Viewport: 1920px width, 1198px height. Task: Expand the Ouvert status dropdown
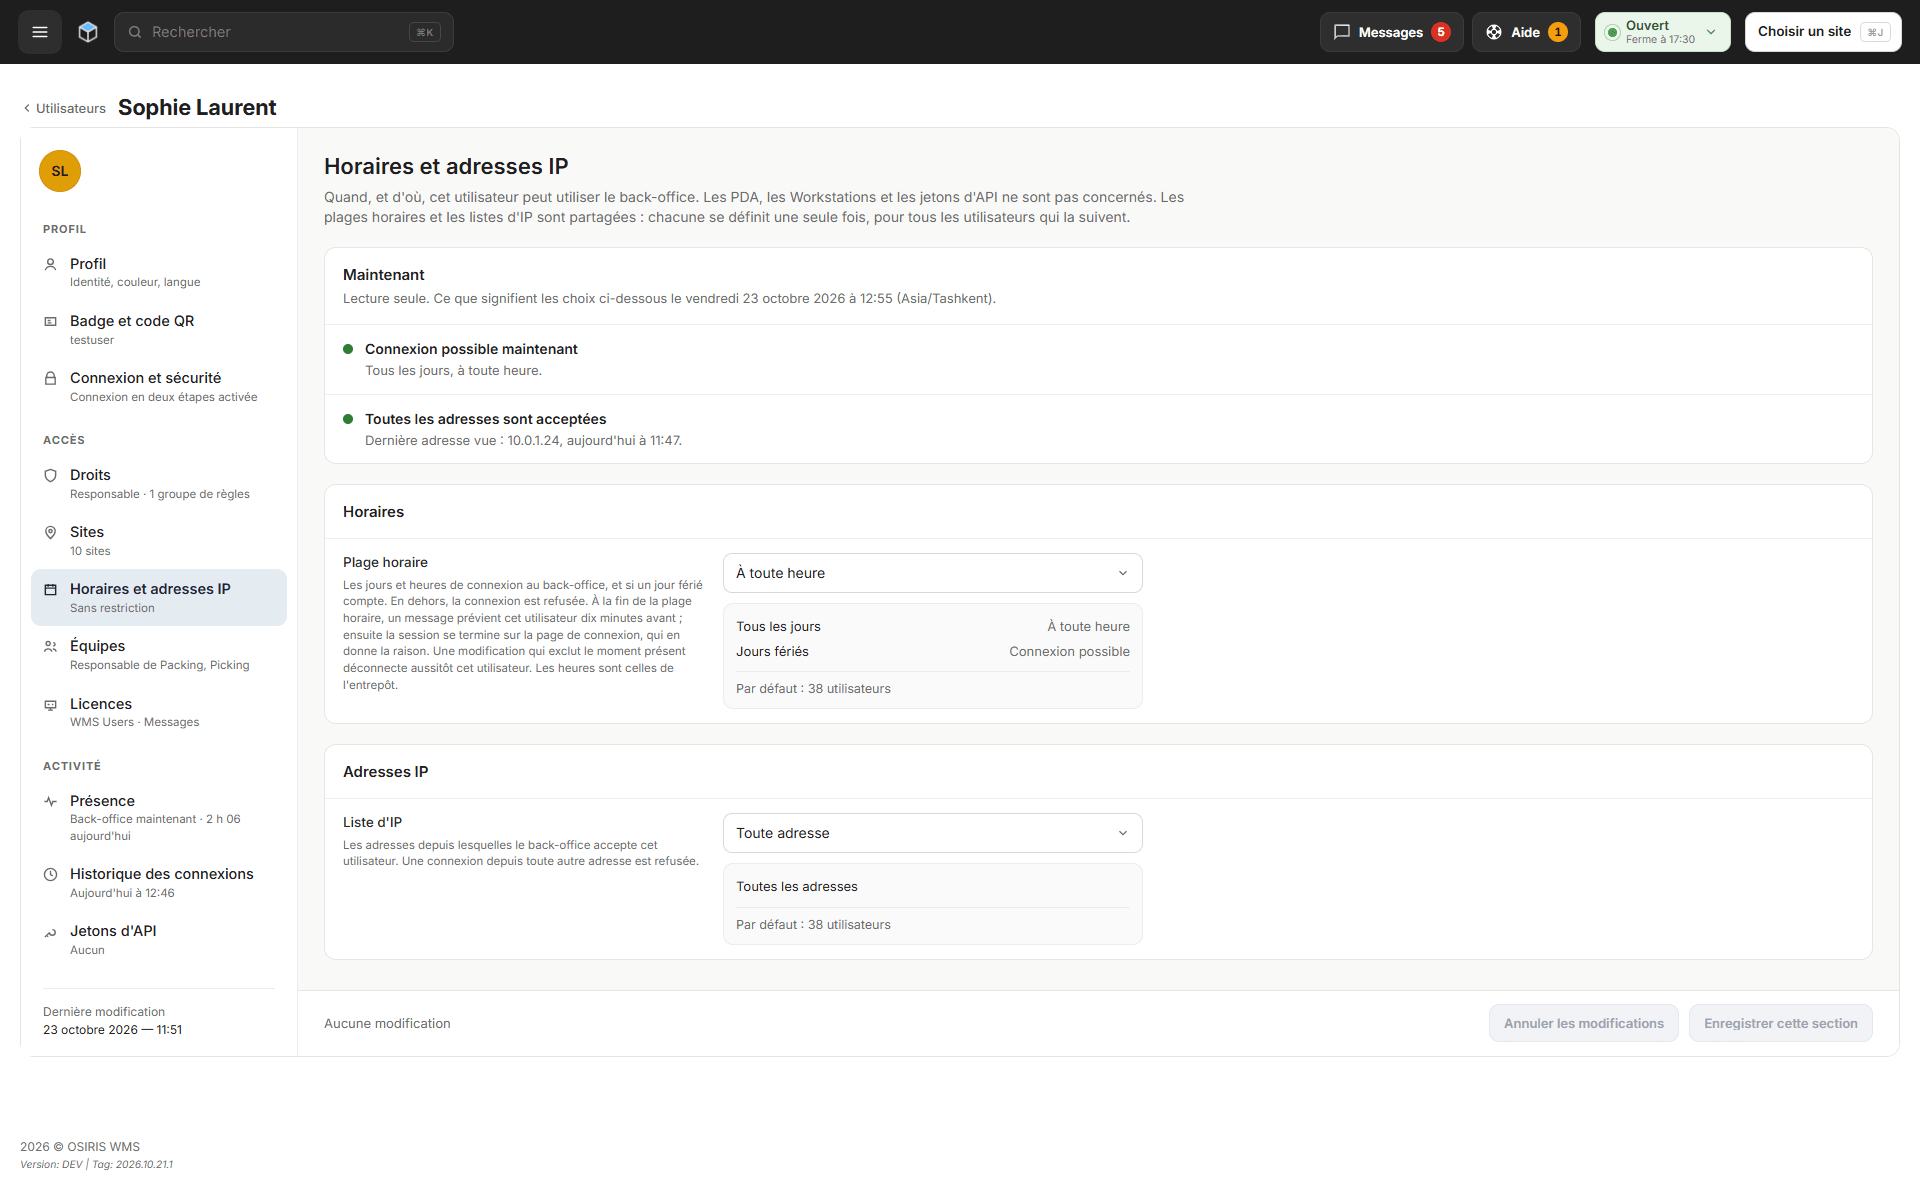[1662, 32]
